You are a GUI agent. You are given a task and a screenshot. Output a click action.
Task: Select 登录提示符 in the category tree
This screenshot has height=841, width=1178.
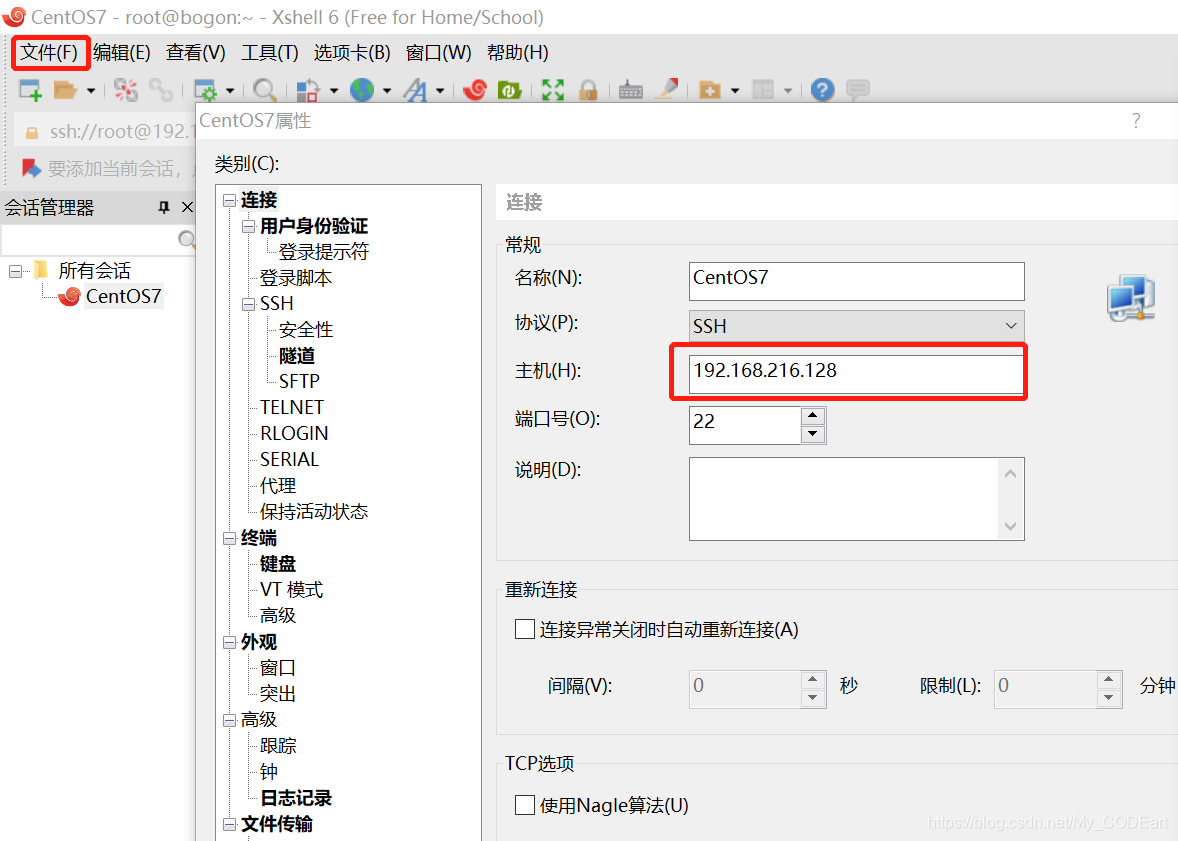[324, 252]
